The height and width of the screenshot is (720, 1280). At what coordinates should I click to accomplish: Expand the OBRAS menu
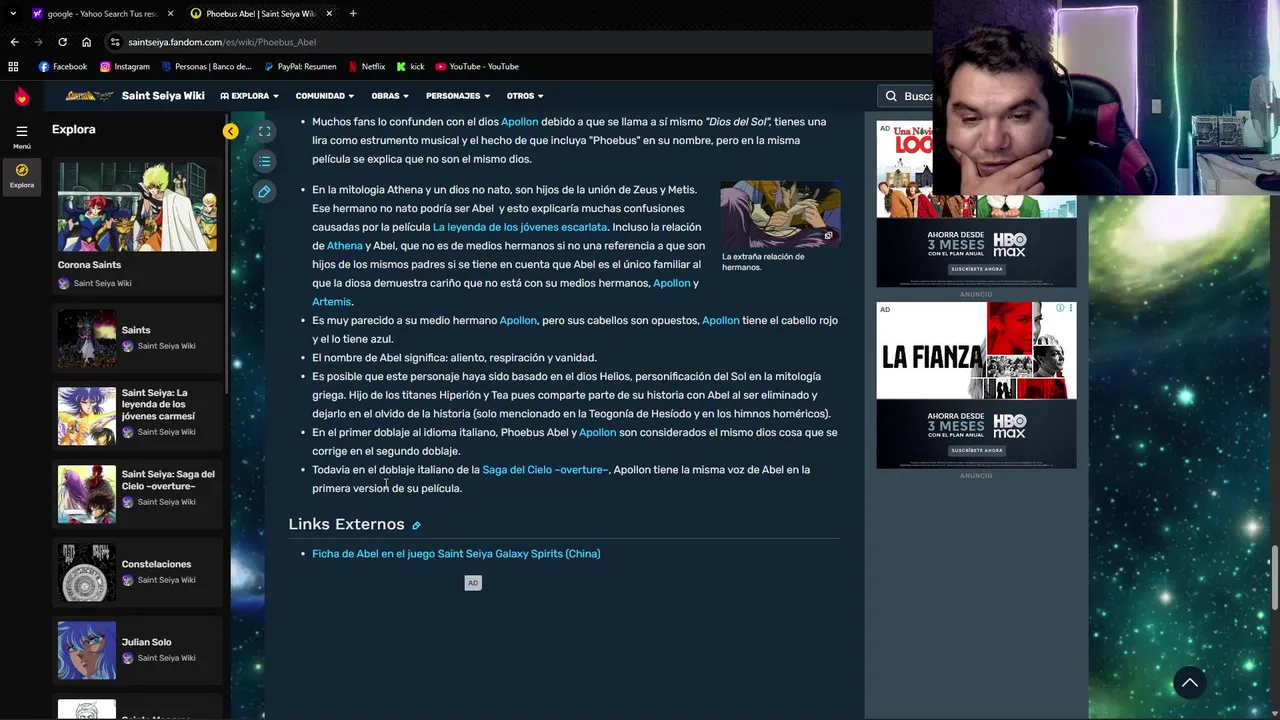[390, 96]
